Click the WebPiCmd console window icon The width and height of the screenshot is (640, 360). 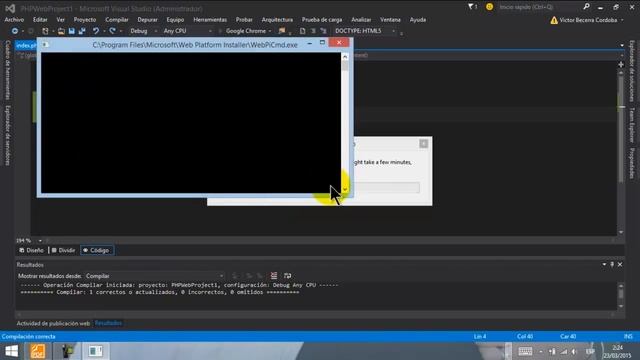45,44
